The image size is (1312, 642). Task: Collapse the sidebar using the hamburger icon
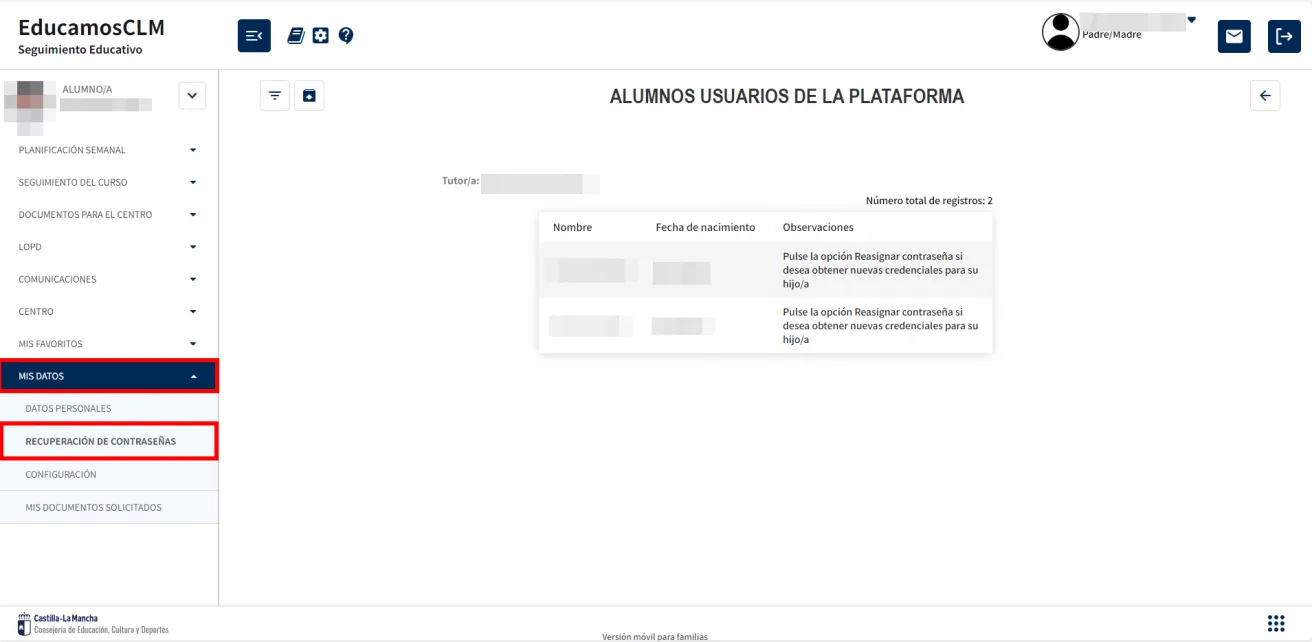point(253,35)
